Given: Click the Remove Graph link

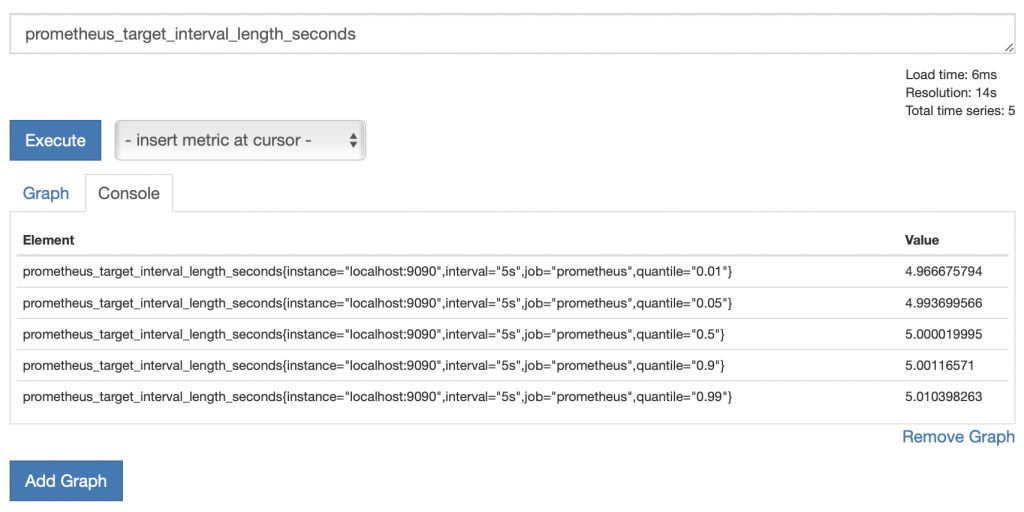Looking at the screenshot, I should (958, 437).
